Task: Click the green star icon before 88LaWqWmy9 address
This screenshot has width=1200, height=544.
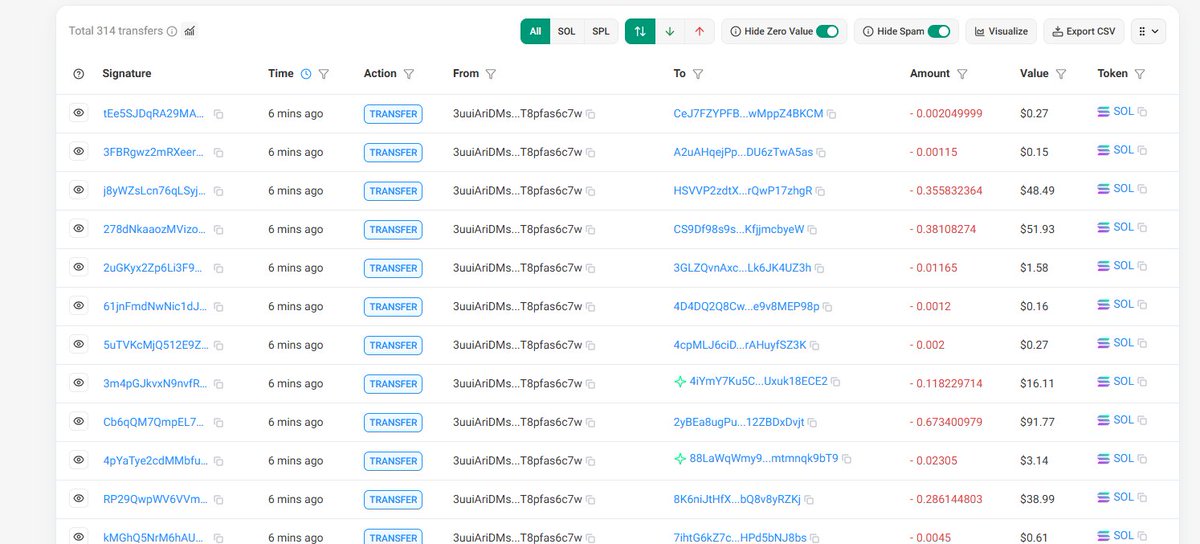Action: (680, 459)
